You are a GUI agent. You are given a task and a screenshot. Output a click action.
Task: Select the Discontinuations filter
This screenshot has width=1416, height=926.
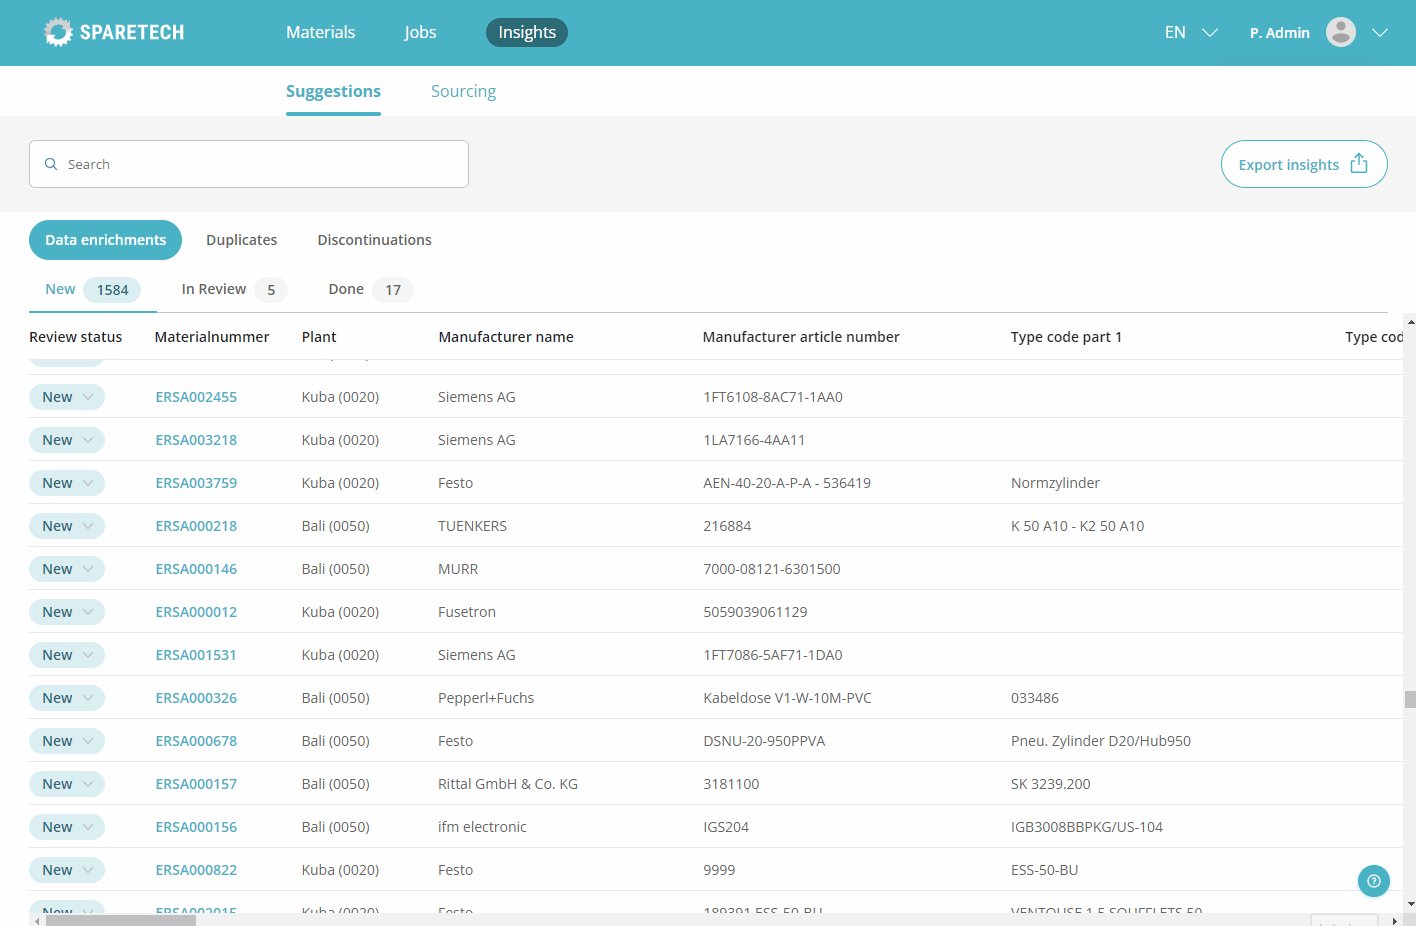tap(374, 240)
